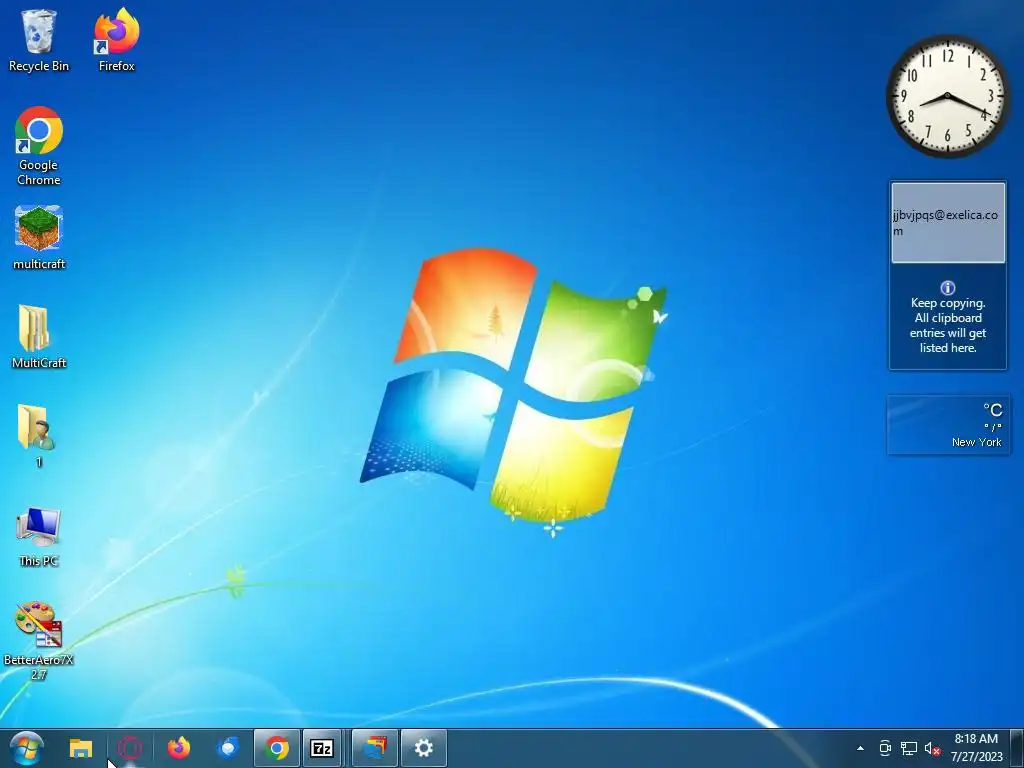Open the muted volume tray icon
Screen dimensions: 1024x768
[933, 748]
